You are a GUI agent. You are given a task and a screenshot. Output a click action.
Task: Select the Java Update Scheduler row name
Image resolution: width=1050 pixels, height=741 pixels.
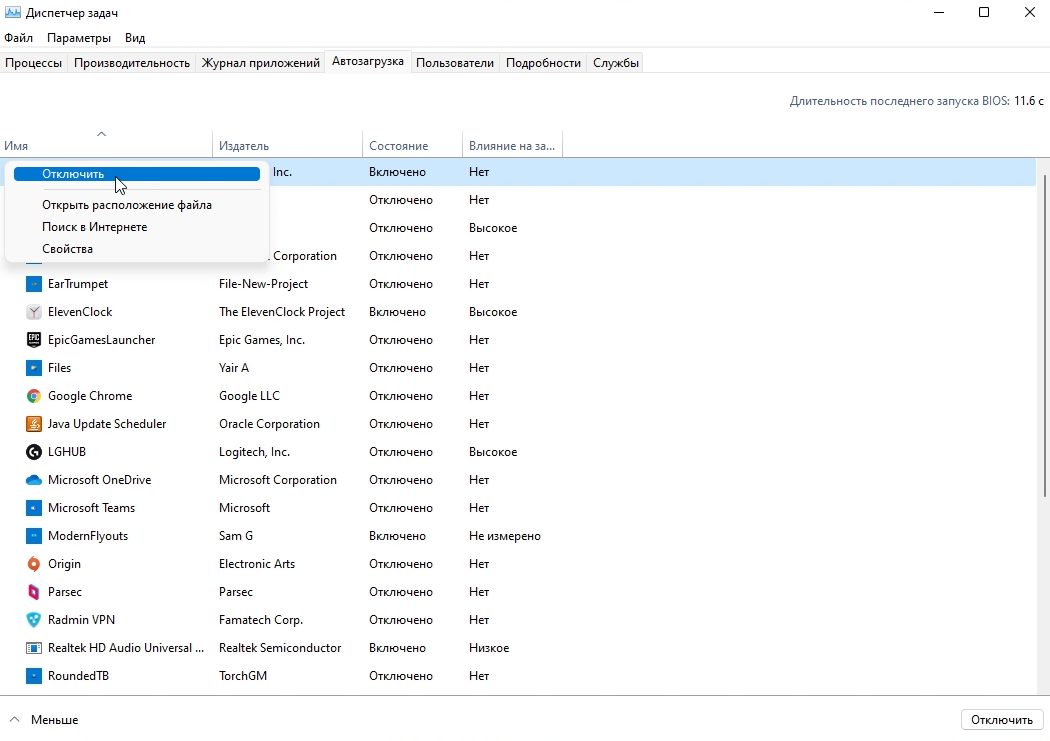point(106,424)
